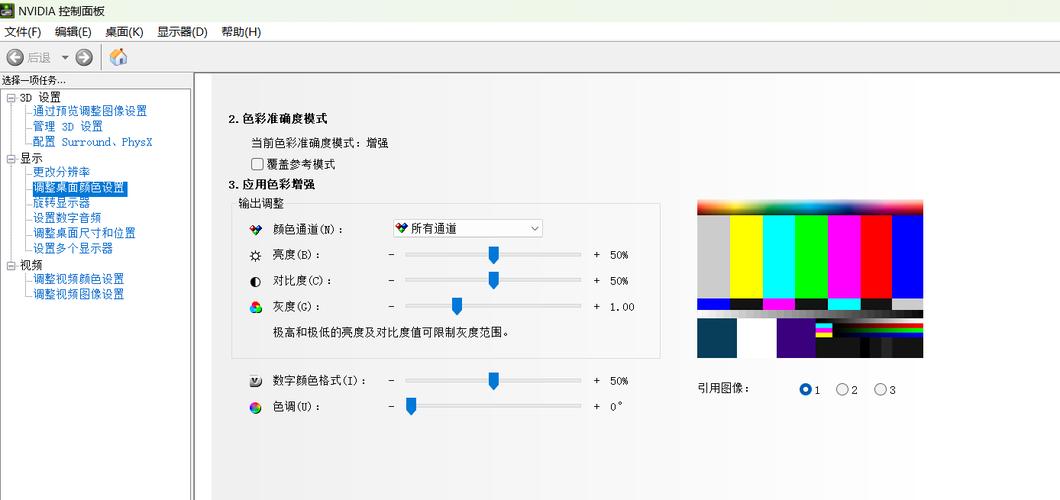The height and width of the screenshot is (500, 1060).
Task: Open the Home page icon
Action: [x=118, y=57]
